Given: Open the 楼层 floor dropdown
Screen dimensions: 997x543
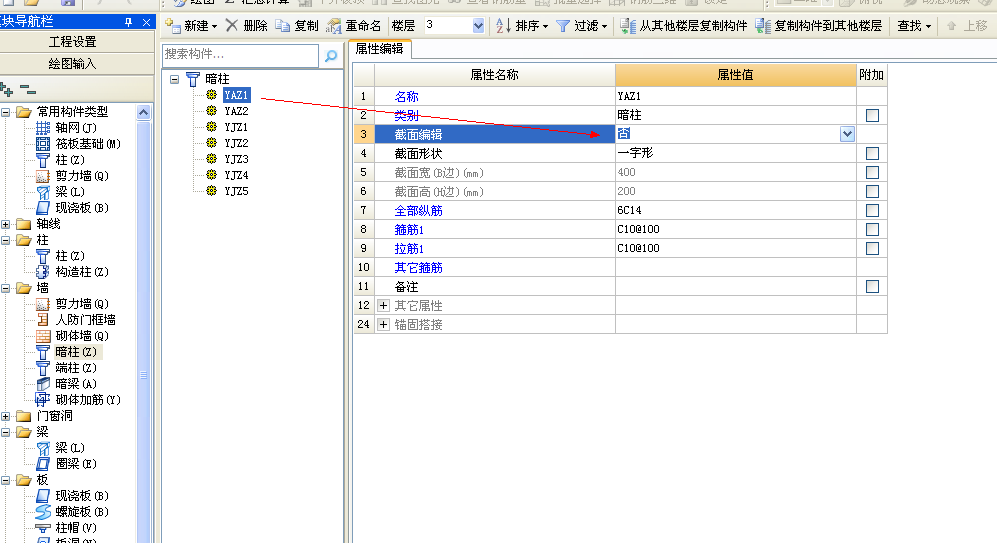Looking at the screenshot, I should (478, 26).
